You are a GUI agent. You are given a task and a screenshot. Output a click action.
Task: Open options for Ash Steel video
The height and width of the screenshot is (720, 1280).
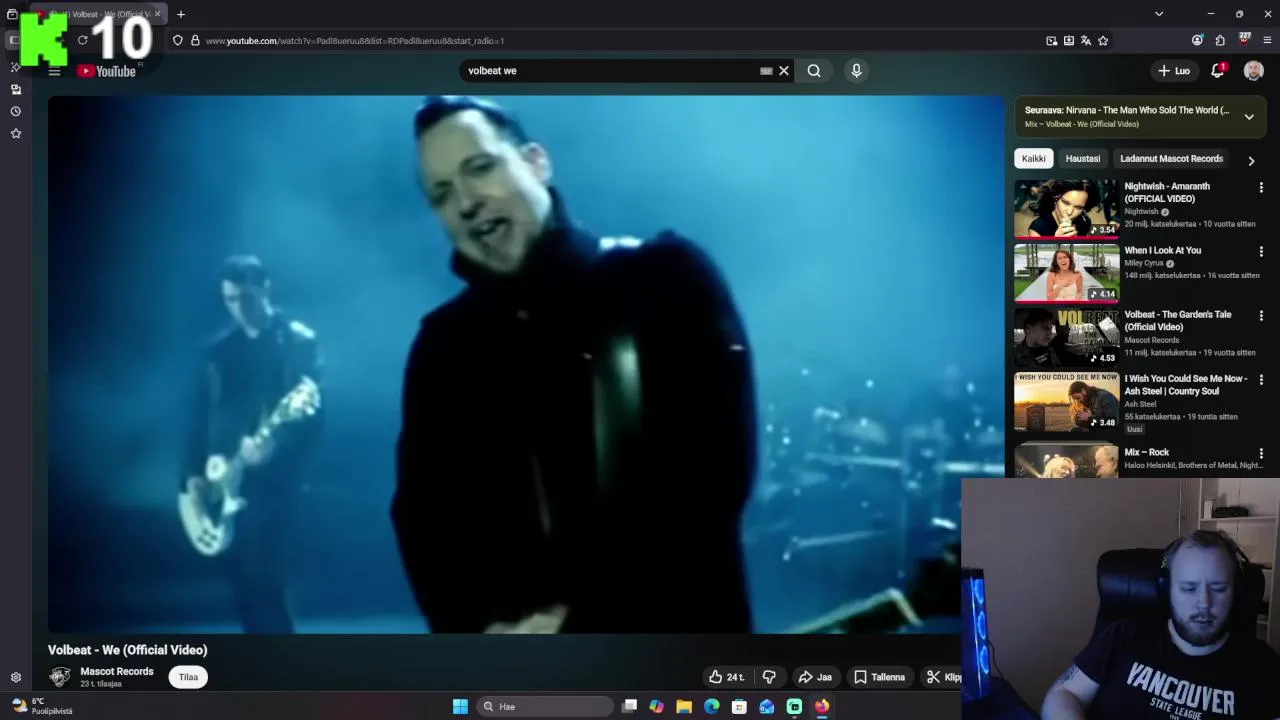click(x=1261, y=380)
